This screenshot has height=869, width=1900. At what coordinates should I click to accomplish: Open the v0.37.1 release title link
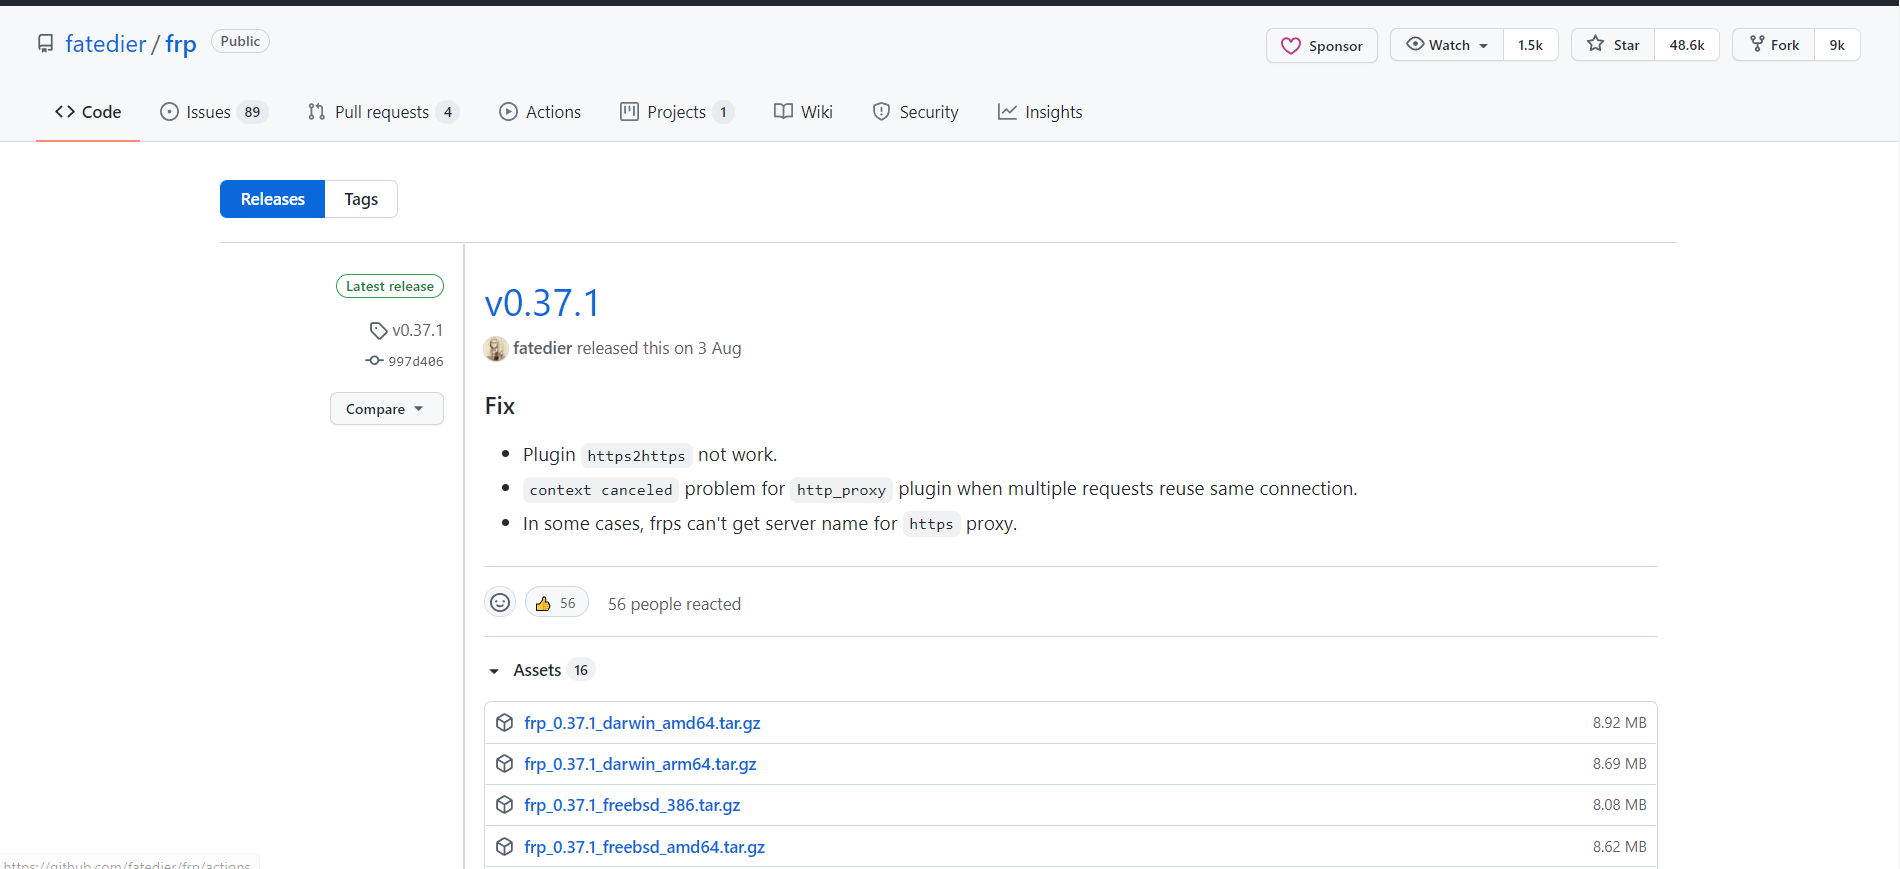coord(542,303)
